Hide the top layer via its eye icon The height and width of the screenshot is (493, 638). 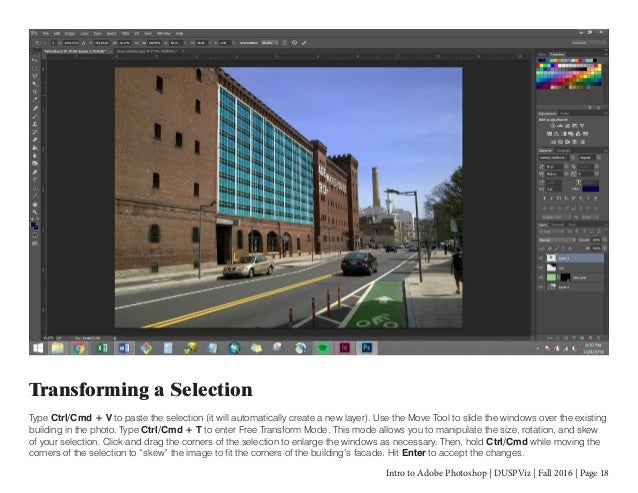[x=541, y=258]
